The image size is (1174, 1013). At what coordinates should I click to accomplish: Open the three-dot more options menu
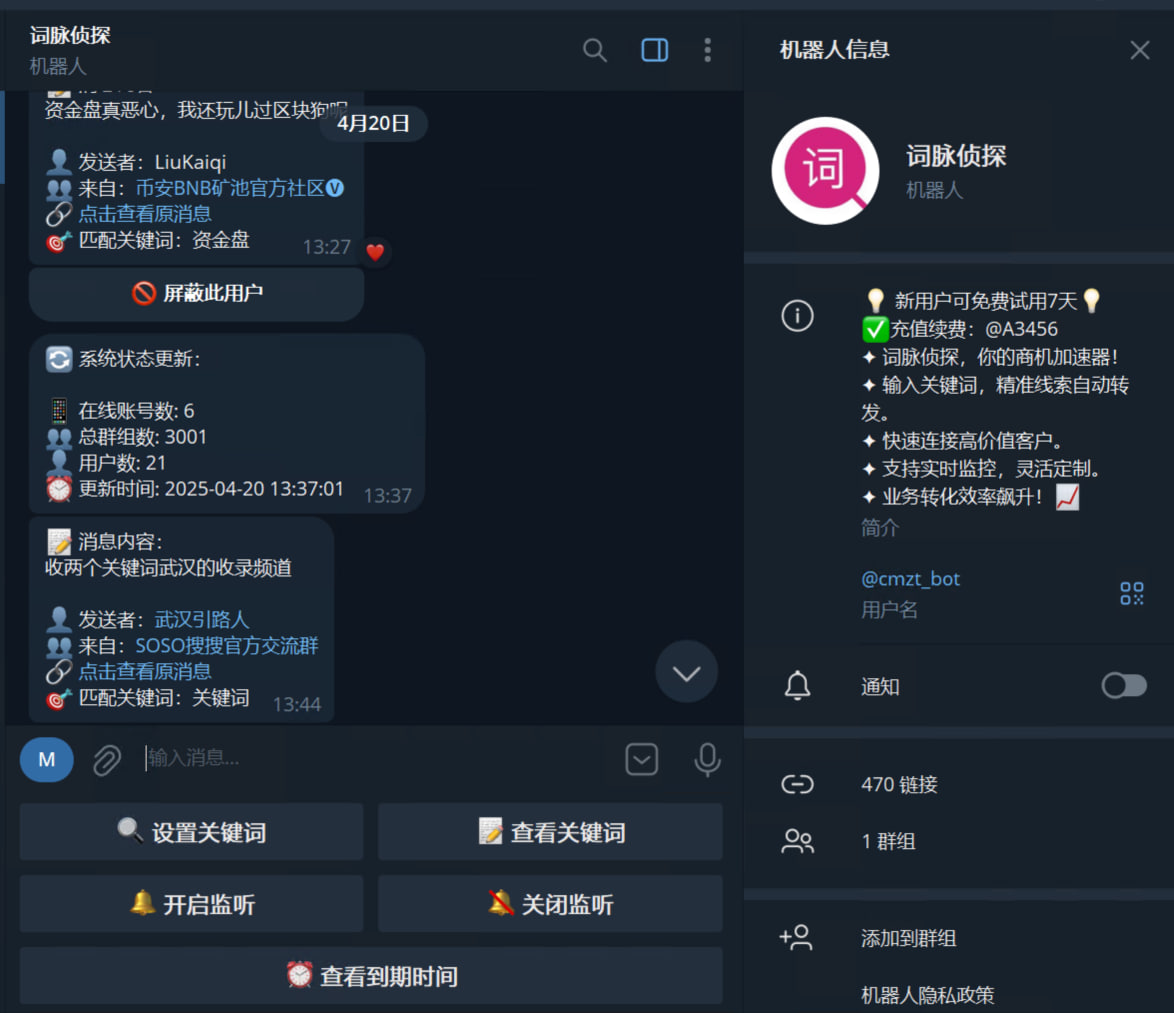pyautogui.click(x=708, y=50)
